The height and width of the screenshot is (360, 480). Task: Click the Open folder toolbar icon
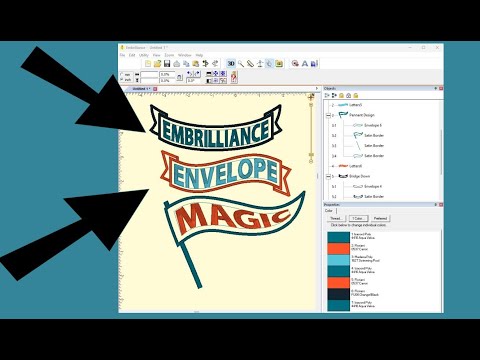click(x=157, y=63)
